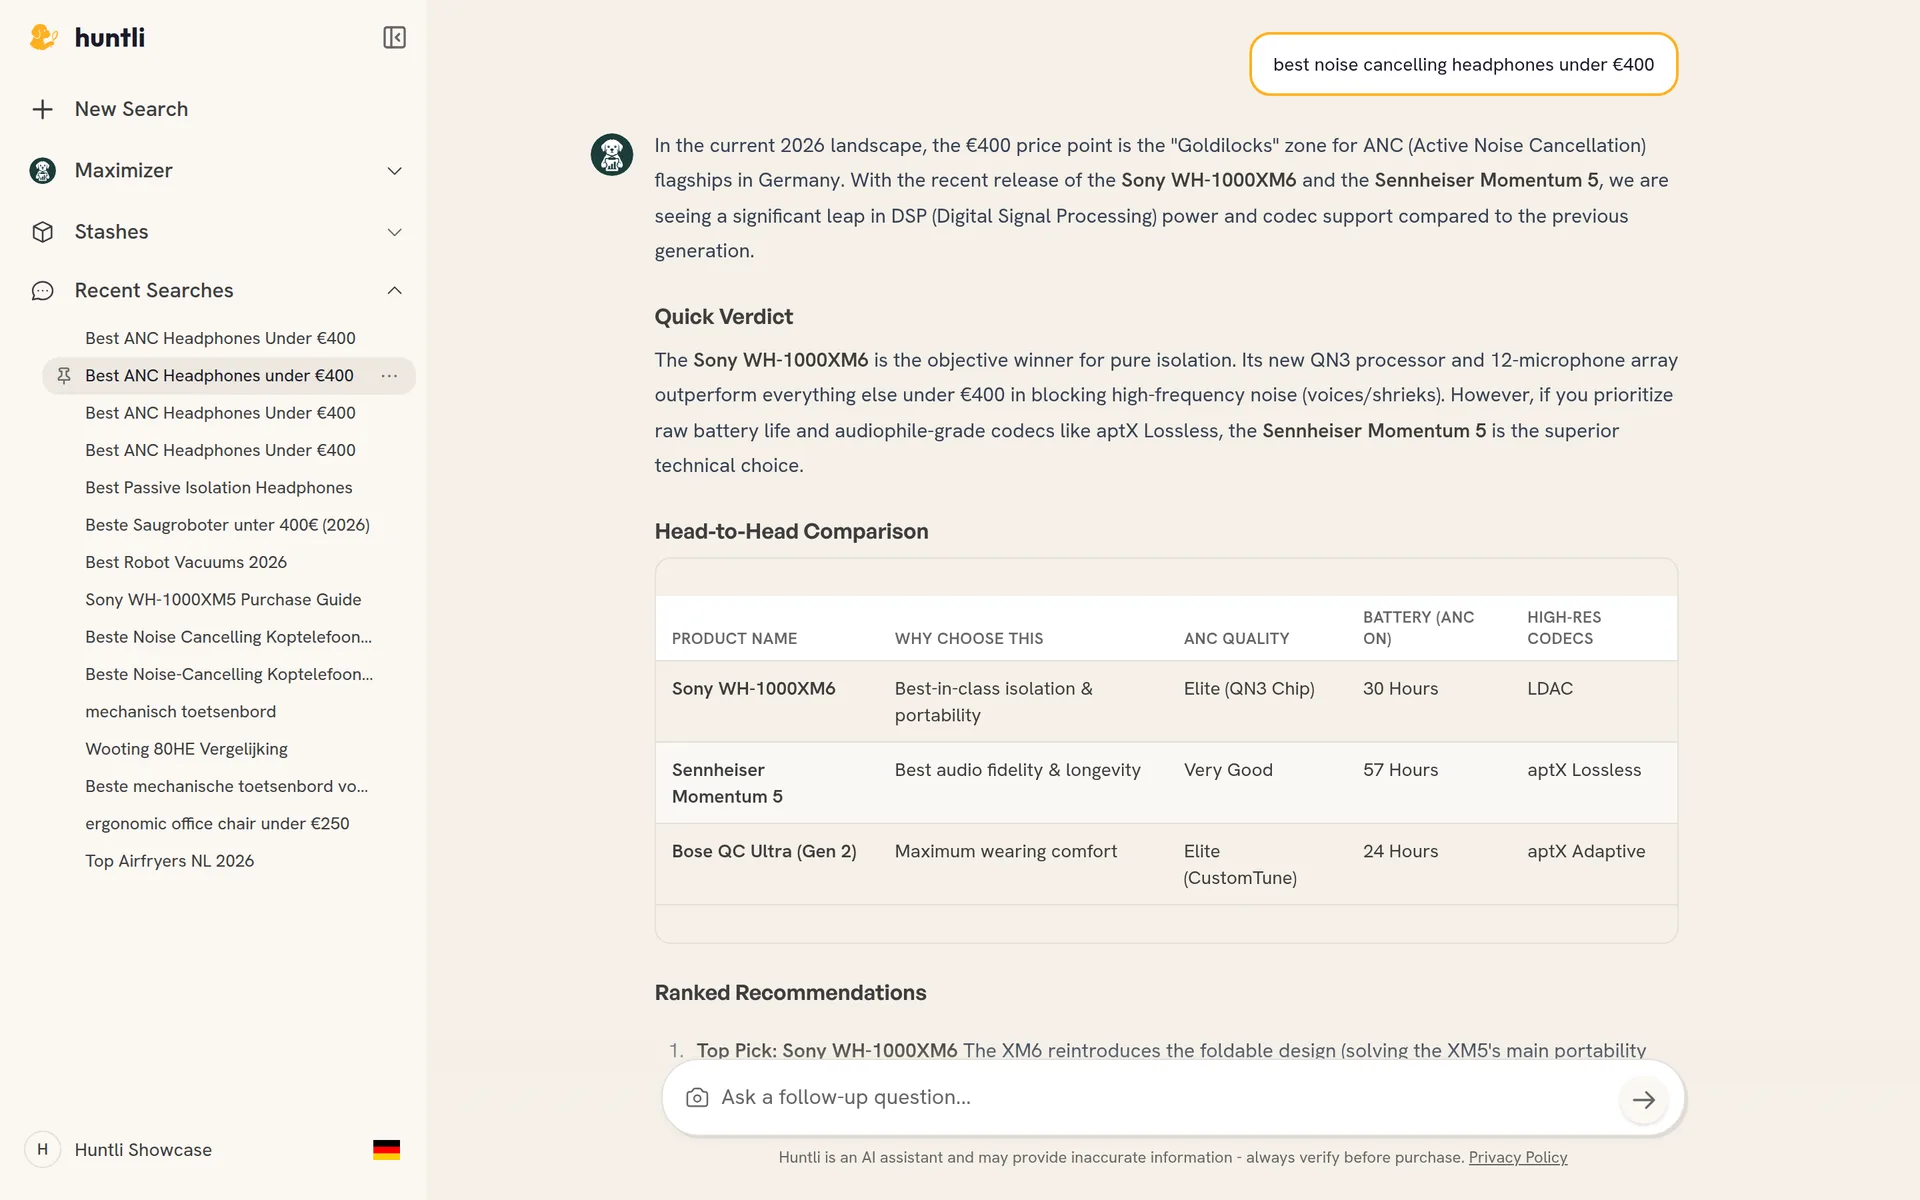Open recent search Best Passive Isolation Headphones
This screenshot has height=1200, width=1920.
click(219, 488)
